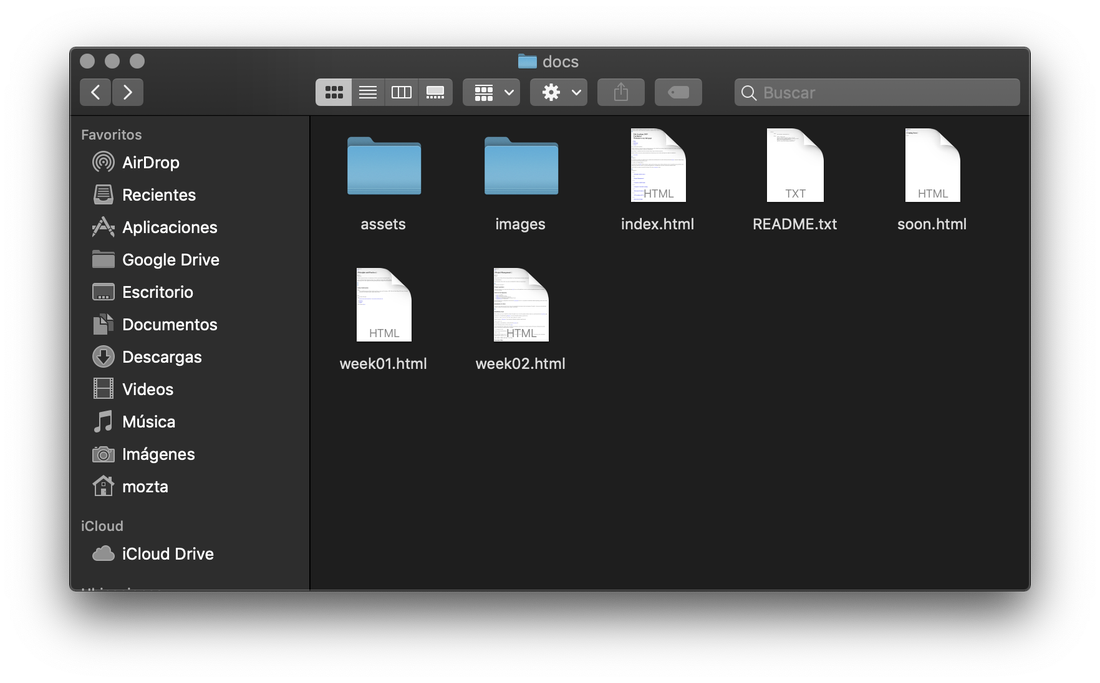
Task: Click the Imágenes camera icon
Action: pyautogui.click(x=103, y=454)
